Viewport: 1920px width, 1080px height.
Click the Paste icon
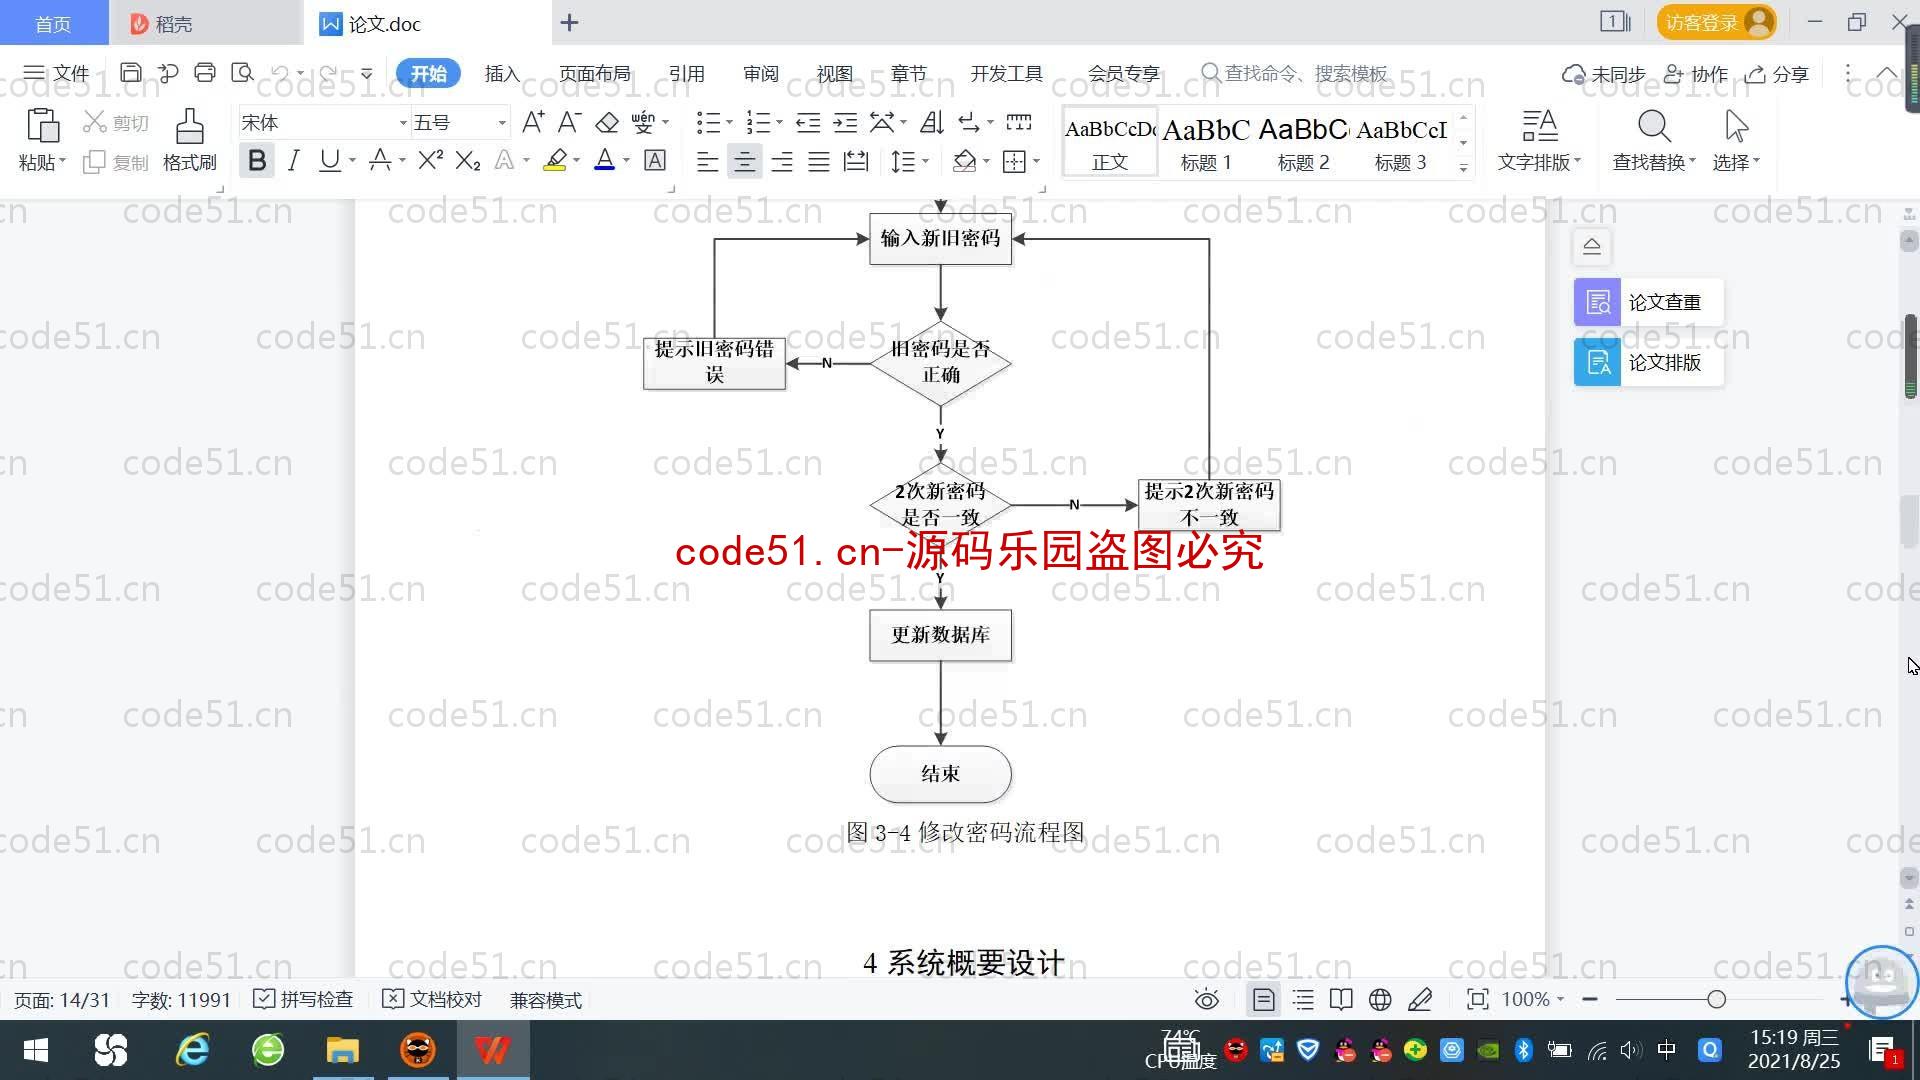(x=42, y=127)
